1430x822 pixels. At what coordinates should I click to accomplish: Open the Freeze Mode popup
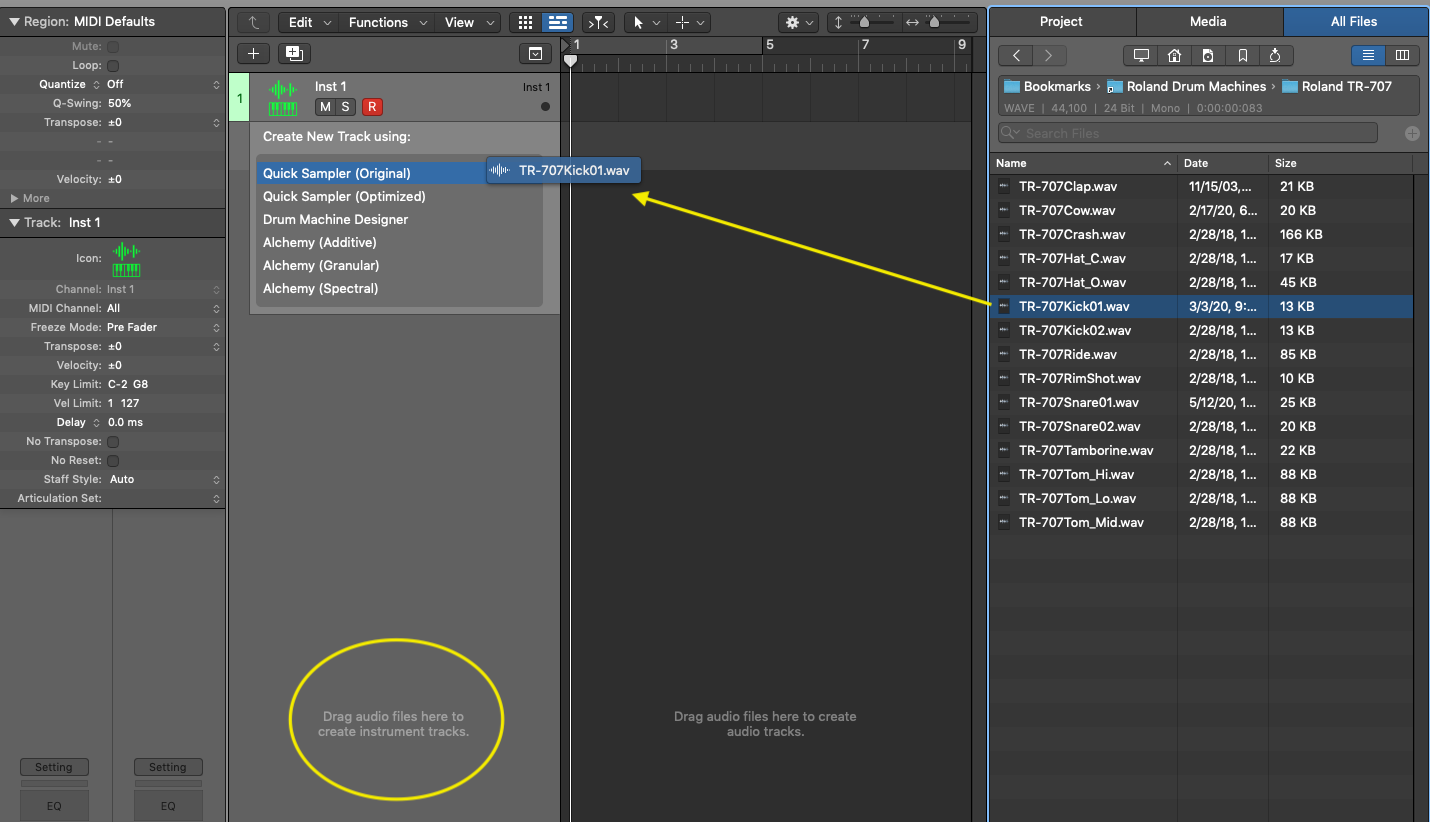pyautogui.click(x=163, y=328)
